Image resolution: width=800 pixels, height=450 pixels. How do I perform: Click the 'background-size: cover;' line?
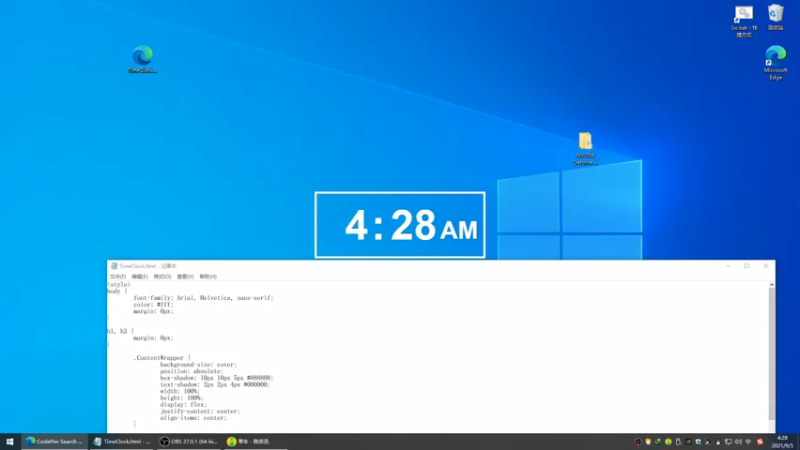point(198,365)
